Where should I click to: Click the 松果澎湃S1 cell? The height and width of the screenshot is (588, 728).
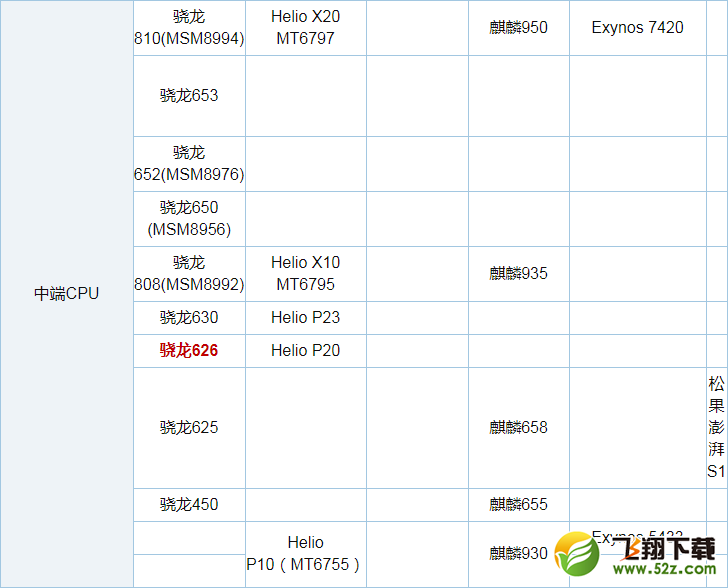[716, 428]
